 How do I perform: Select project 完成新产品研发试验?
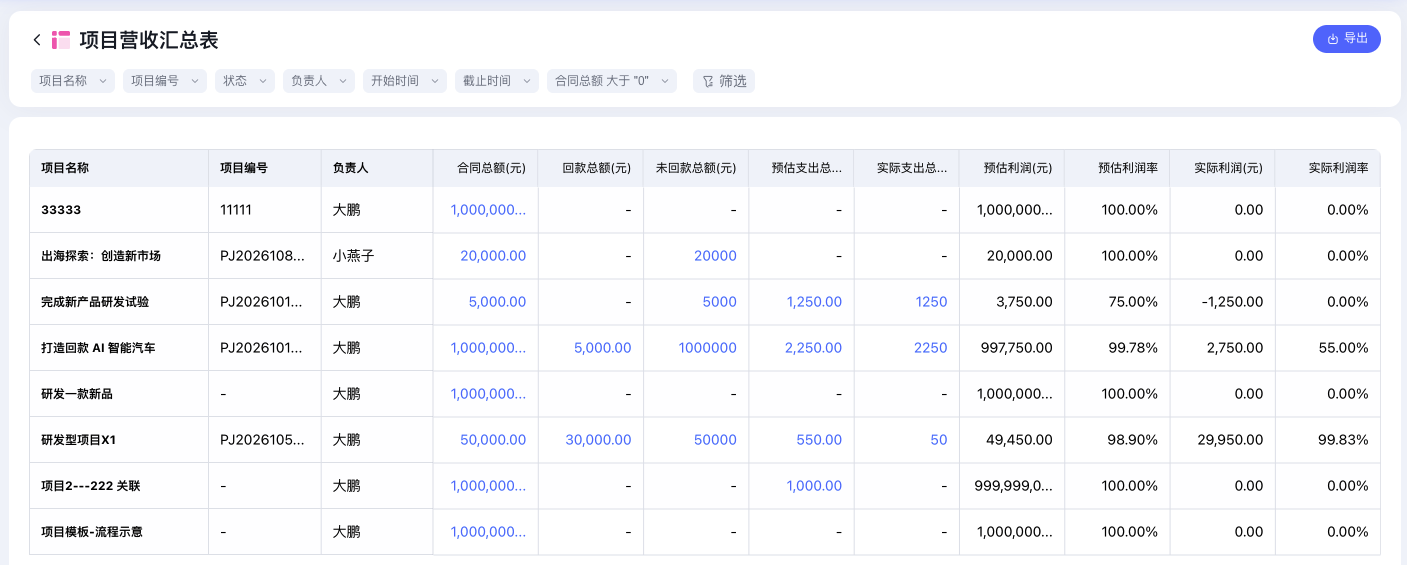(x=95, y=302)
